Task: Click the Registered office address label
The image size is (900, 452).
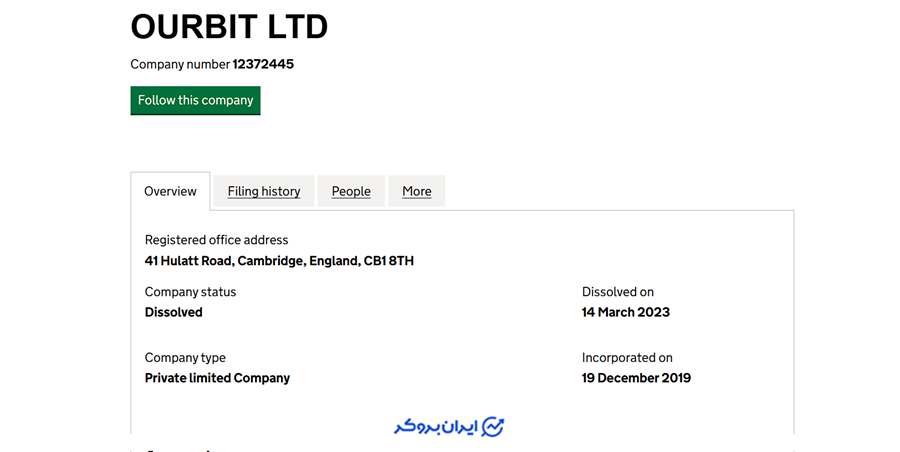Action: tap(216, 240)
